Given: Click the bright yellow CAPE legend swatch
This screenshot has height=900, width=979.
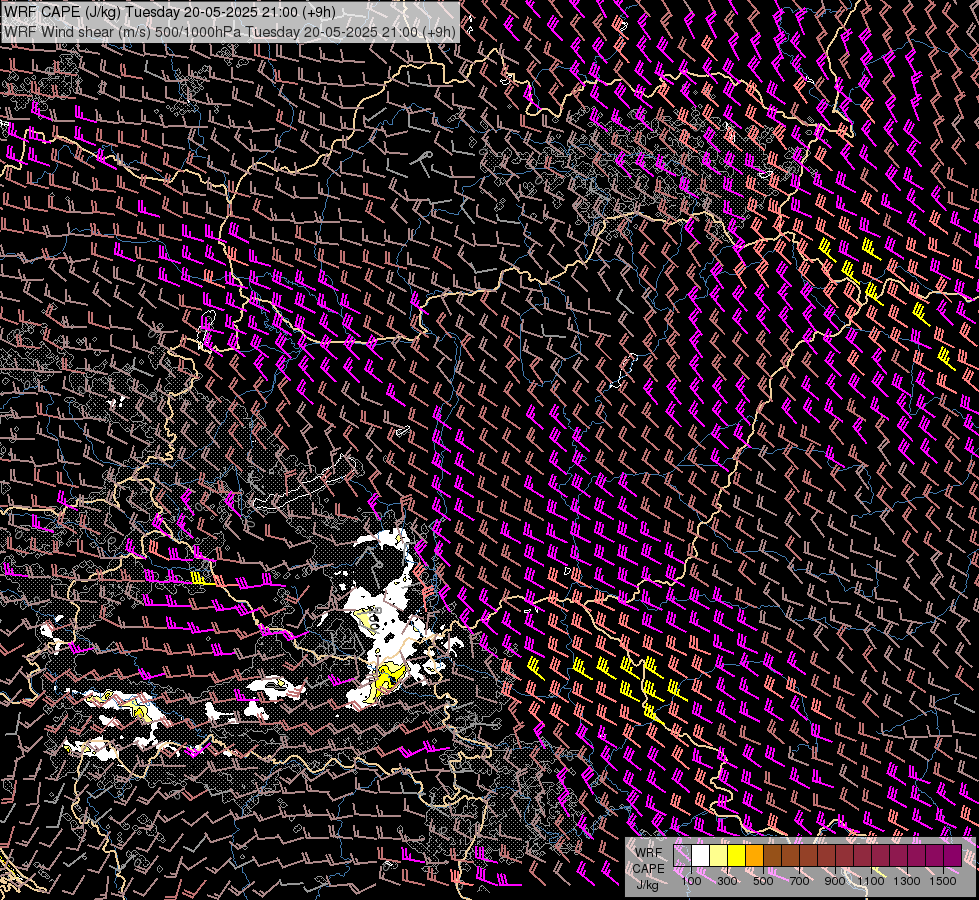Looking at the screenshot, I should [737, 855].
